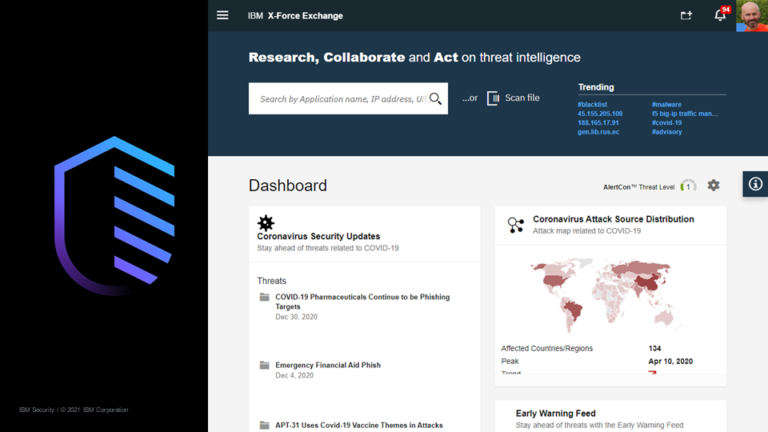The height and width of the screenshot is (432, 768).
Task: Open dashboard settings gear
Action: tap(714, 185)
